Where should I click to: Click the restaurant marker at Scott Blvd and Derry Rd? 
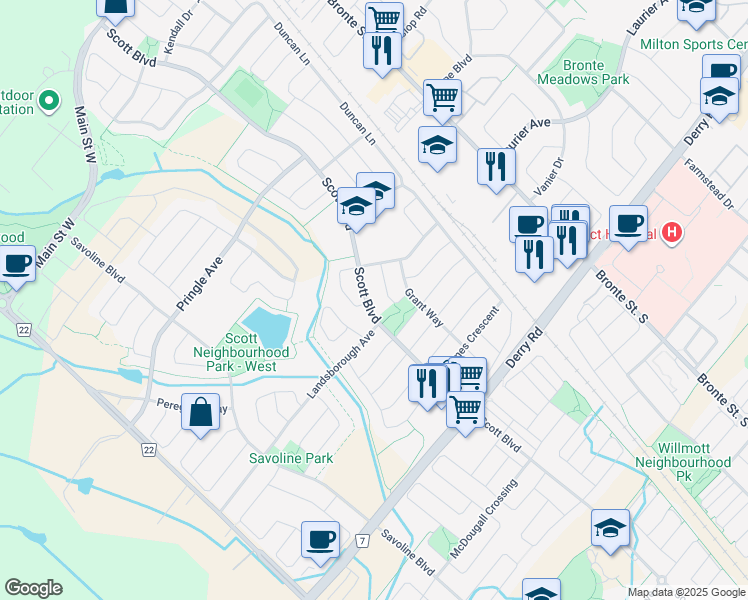(x=427, y=385)
